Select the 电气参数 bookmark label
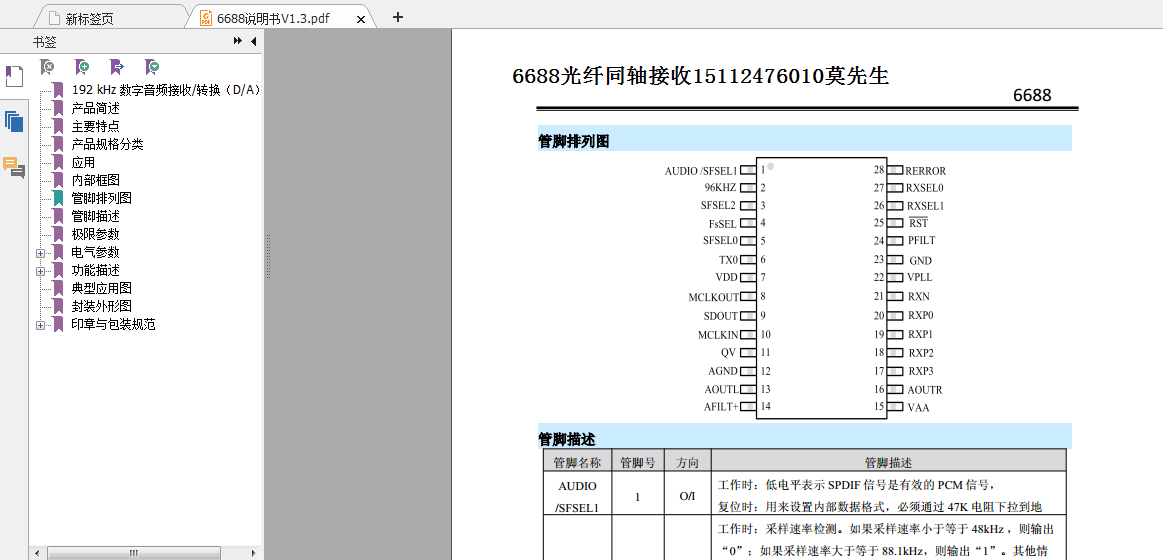 95,252
